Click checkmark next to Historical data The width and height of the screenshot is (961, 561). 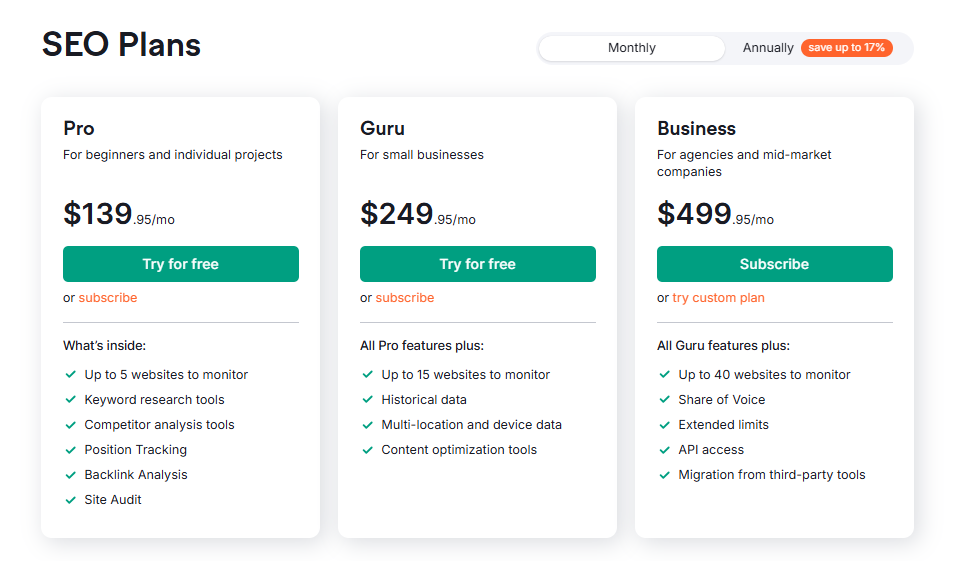pyautogui.click(x=368, y=400)
